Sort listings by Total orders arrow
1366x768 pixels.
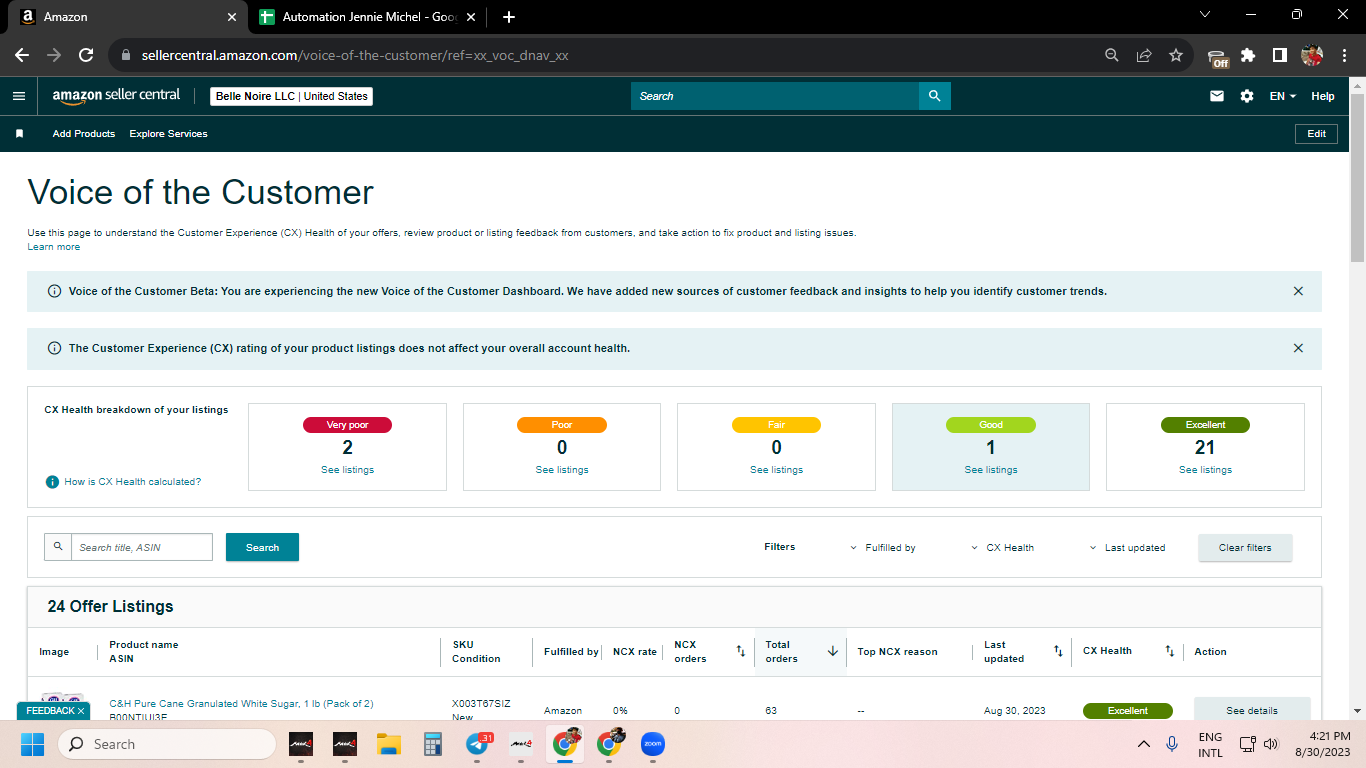tap(832, 651)
